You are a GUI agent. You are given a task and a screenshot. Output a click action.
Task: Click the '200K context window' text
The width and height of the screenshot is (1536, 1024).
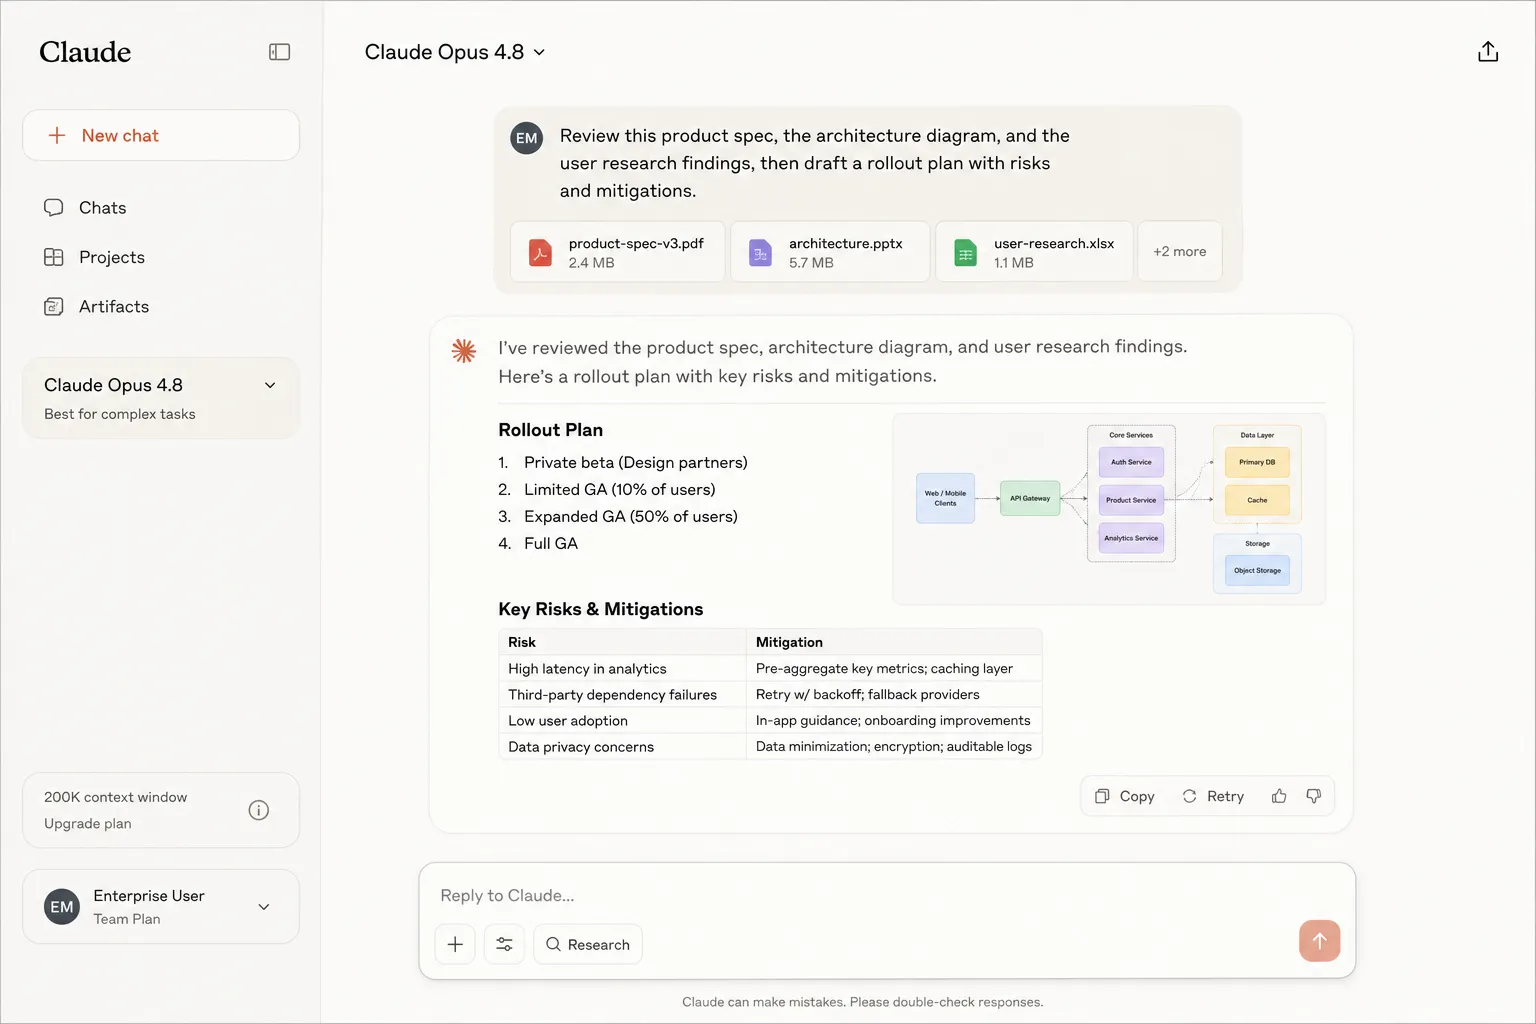click(x=116, y=797)
